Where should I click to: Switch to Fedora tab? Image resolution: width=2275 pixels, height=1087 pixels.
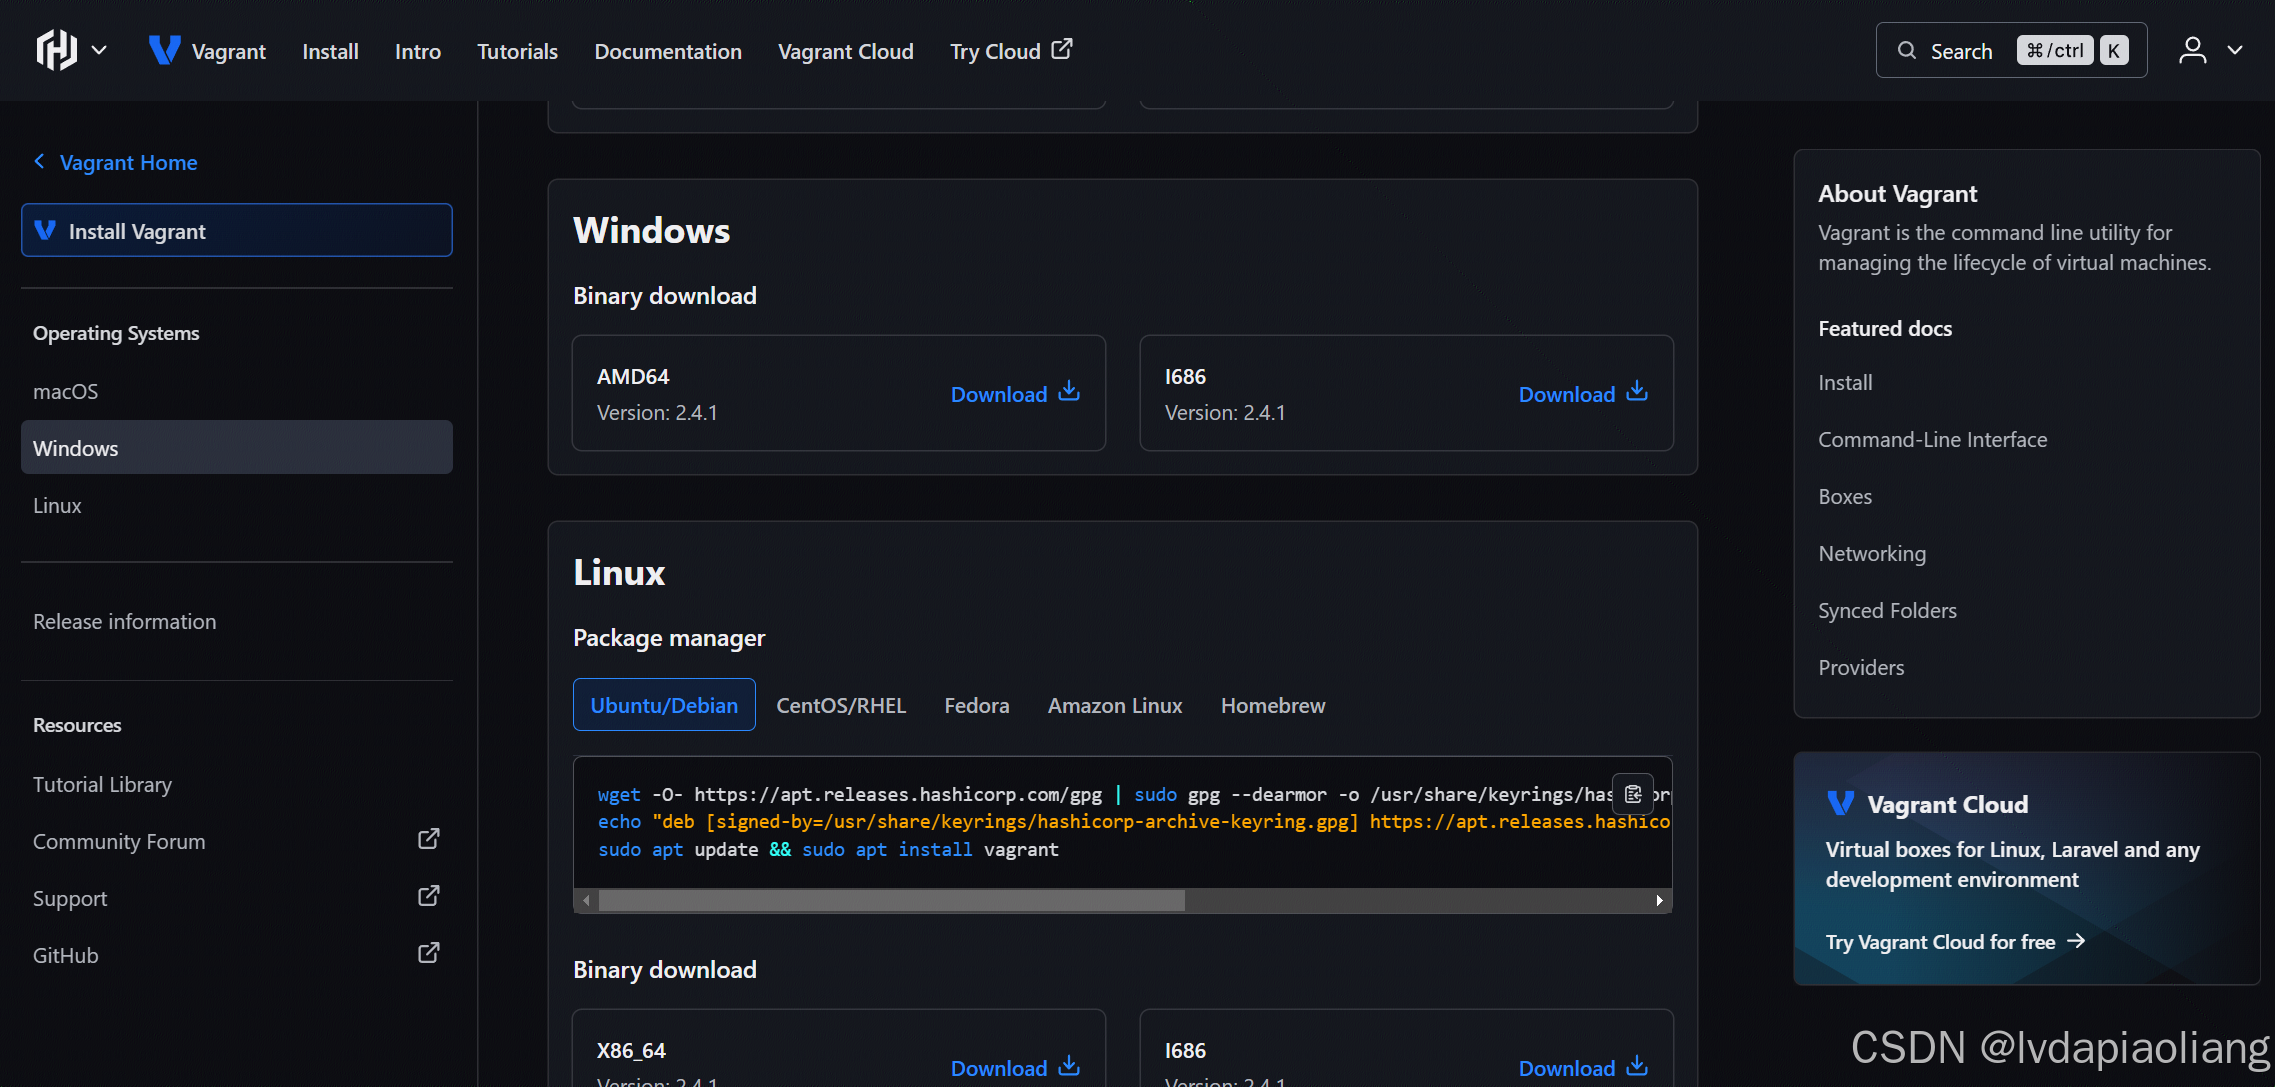pyautogui.click(x=977, y=705)
